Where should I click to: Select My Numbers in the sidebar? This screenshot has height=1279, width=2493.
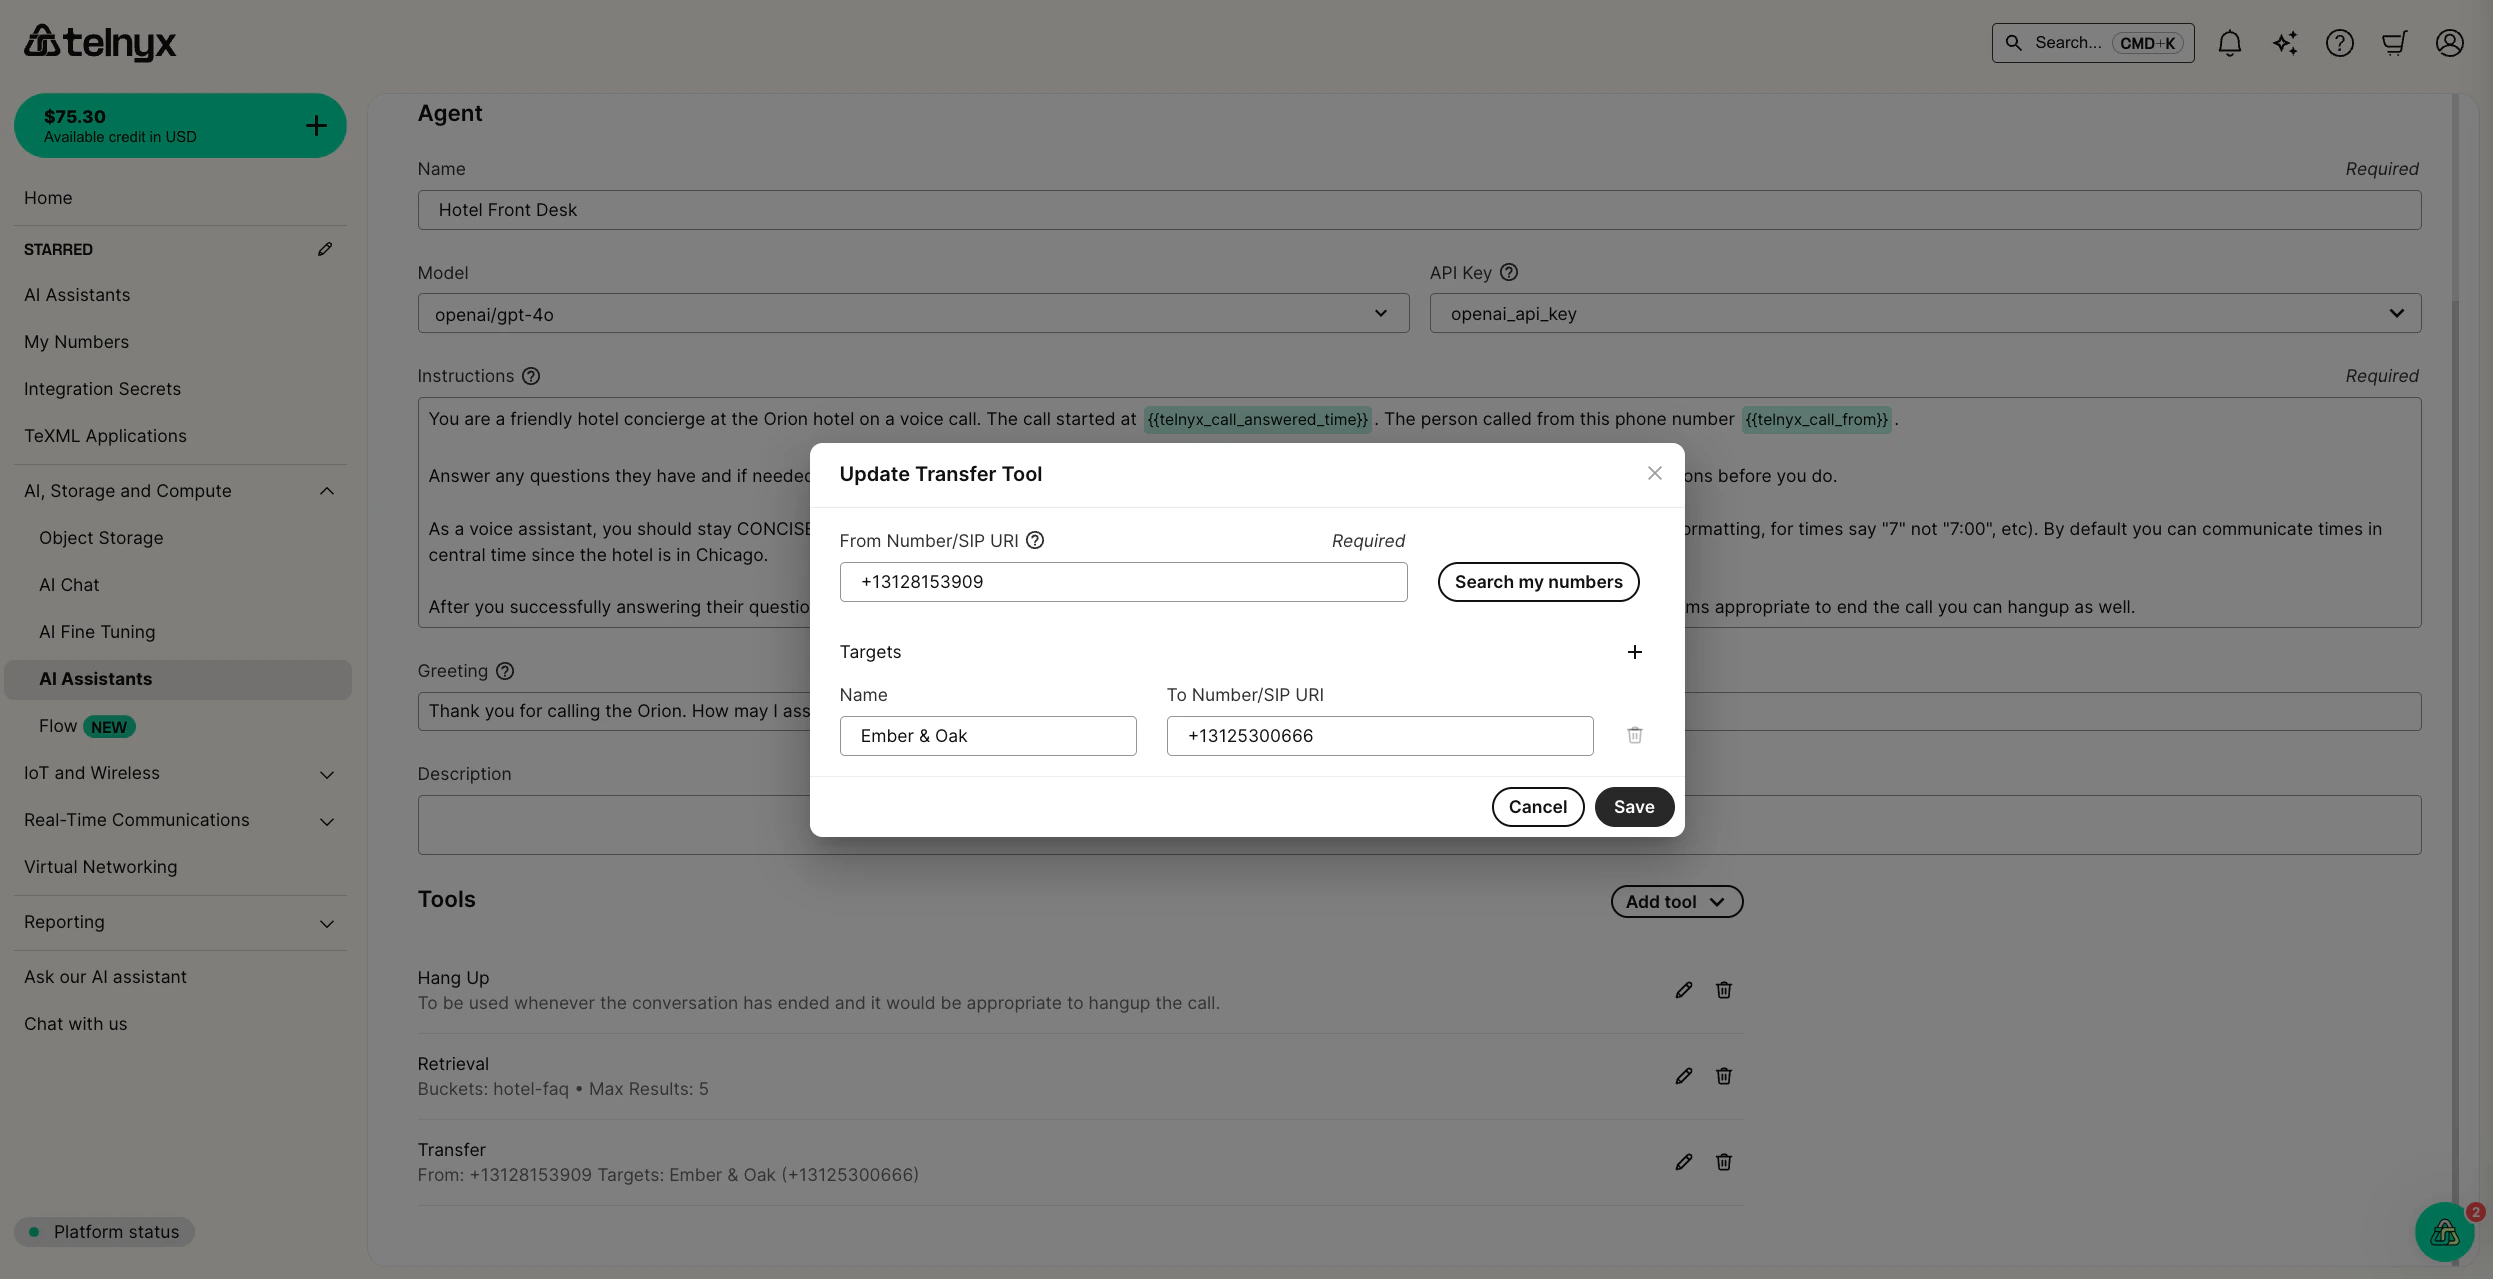click(x=76, y=341)
